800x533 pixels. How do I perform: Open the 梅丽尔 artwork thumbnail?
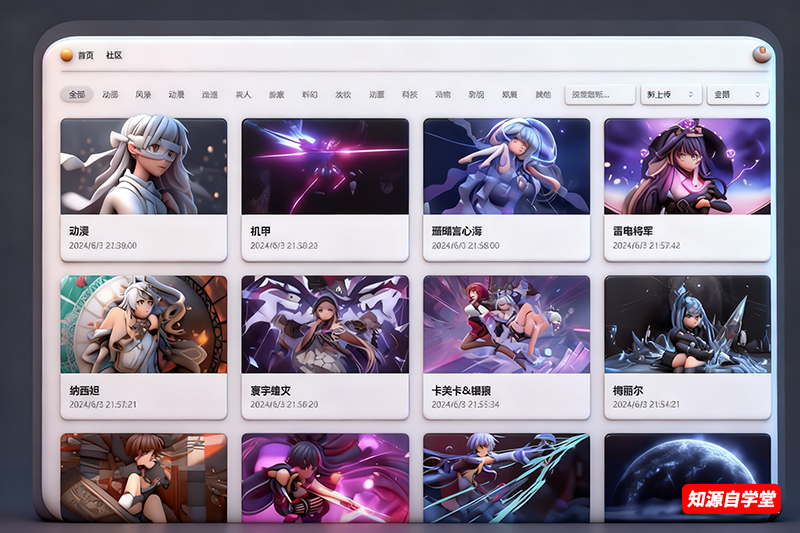pos(687,324)
